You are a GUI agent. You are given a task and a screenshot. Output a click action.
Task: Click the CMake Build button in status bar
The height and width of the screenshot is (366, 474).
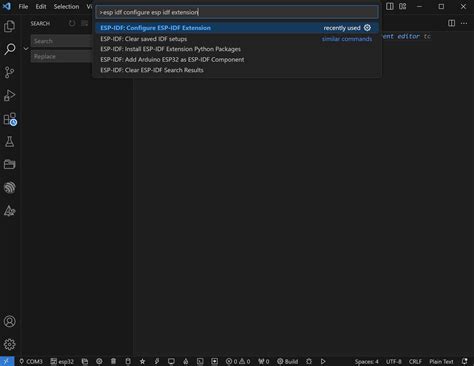(x=287, y=361)
